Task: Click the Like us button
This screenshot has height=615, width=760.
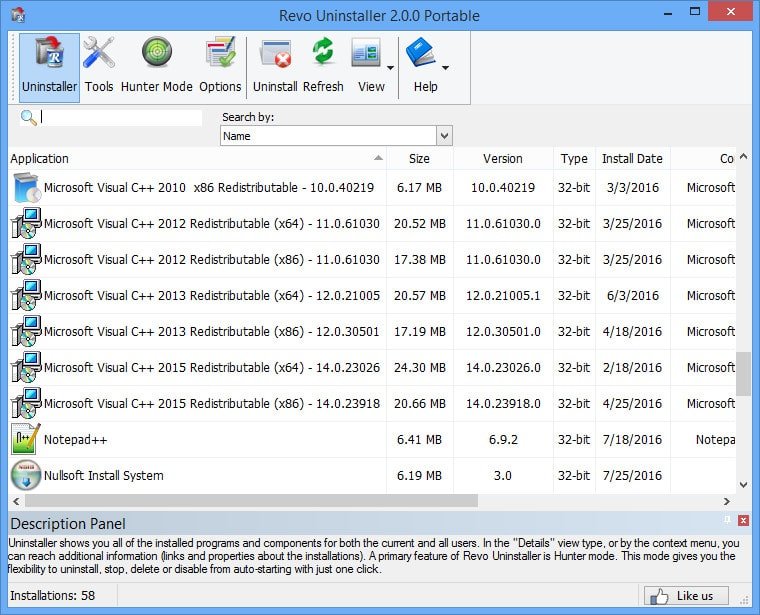Action: (x=686, y=596)
